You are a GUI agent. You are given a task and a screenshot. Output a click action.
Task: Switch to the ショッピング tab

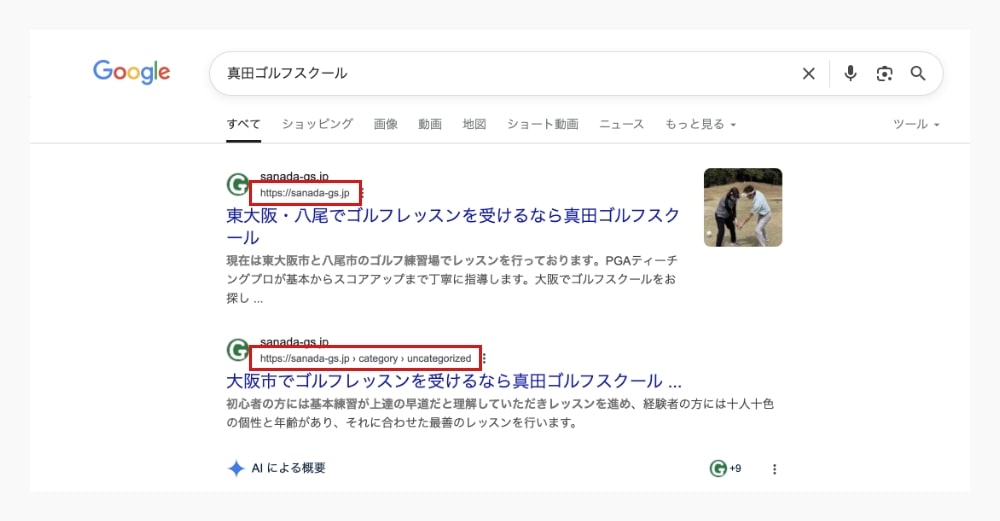(318, 124)
